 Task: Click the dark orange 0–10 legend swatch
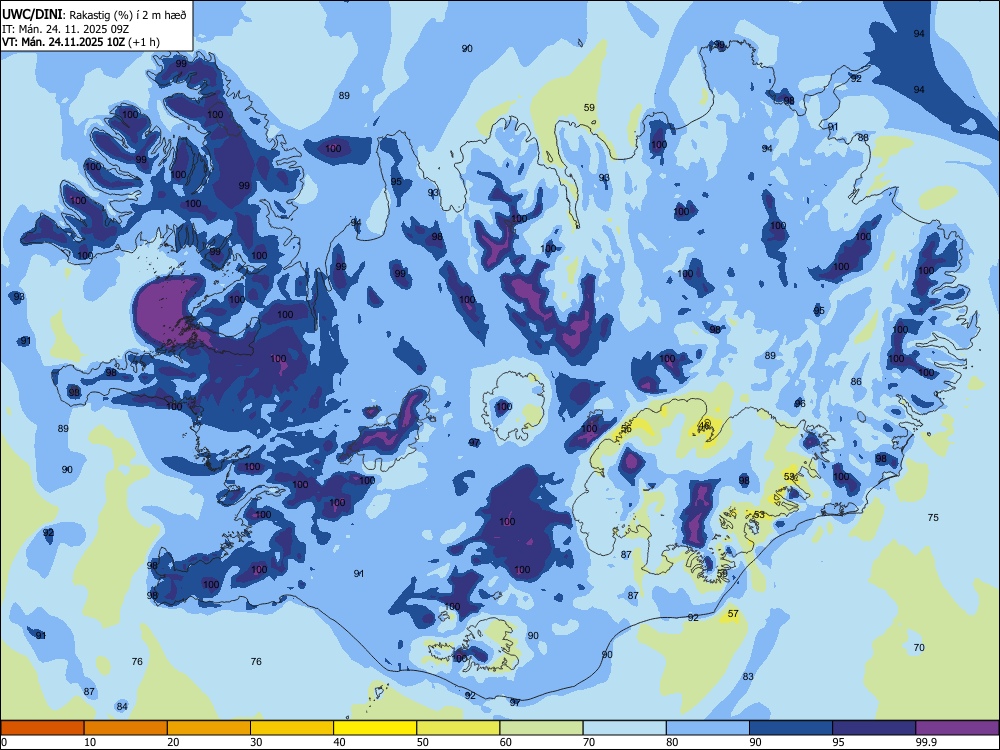[42, 728]
